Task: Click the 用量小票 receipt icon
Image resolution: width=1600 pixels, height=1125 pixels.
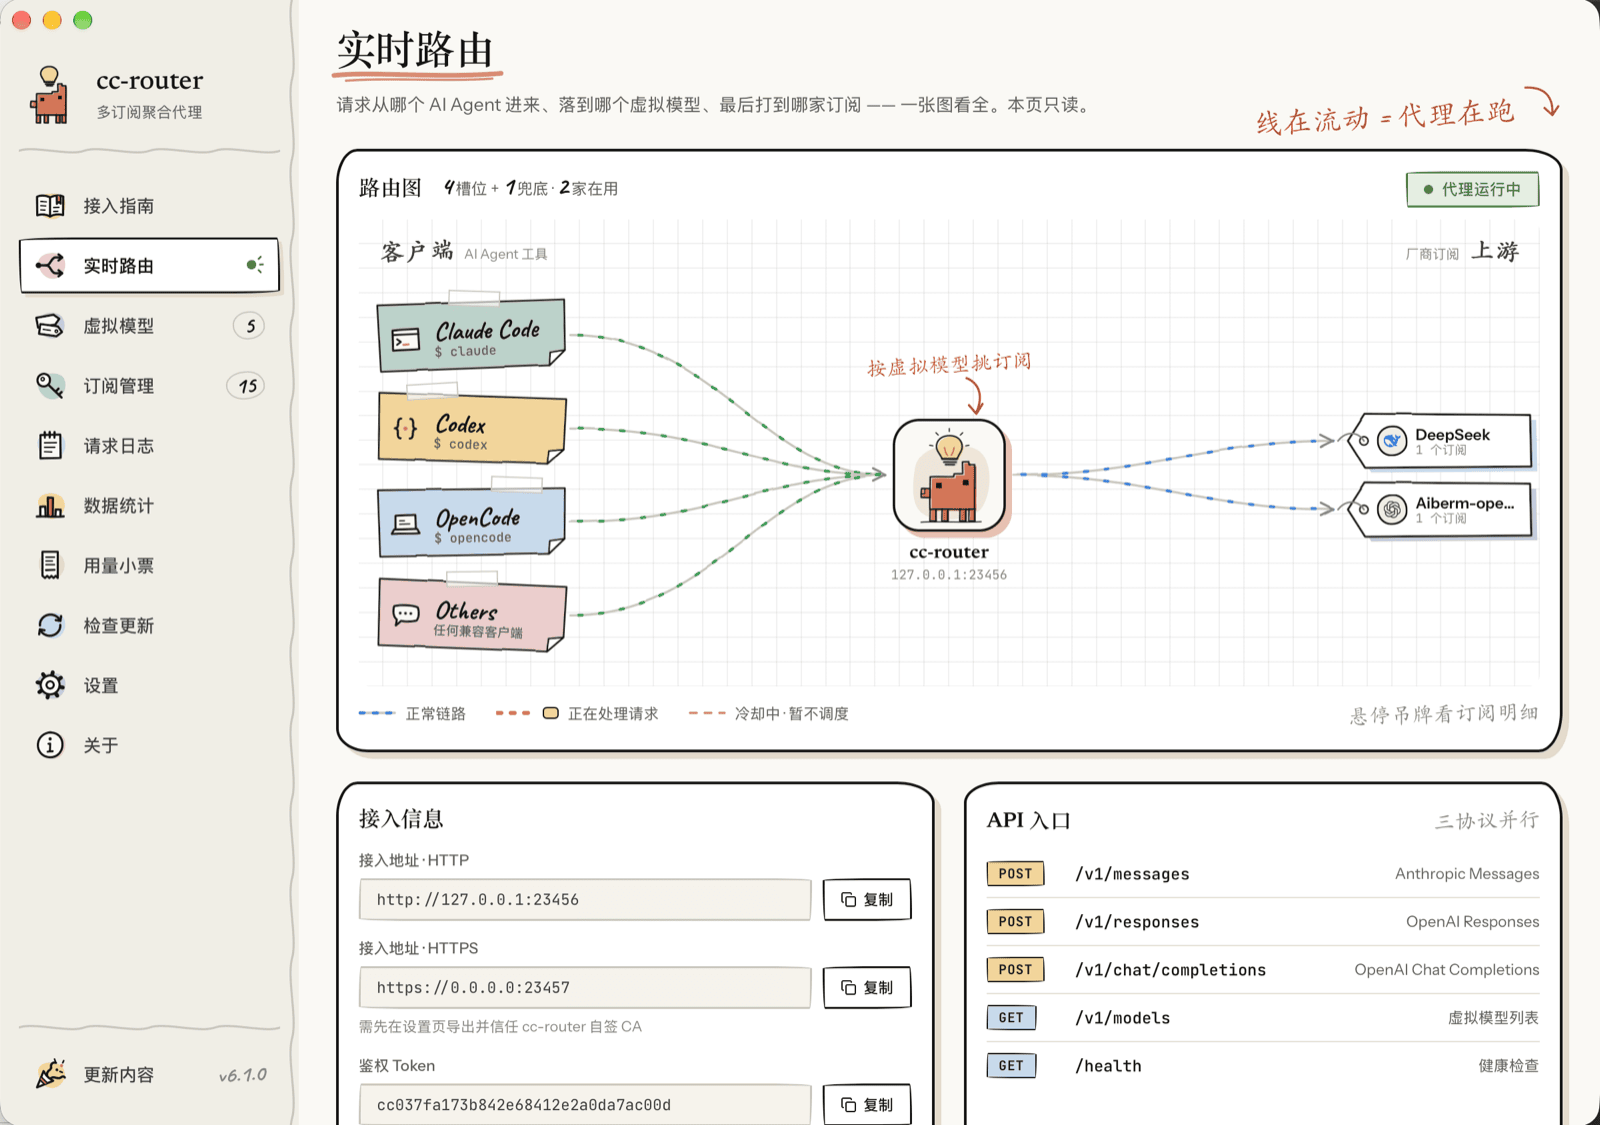Action: pyautogui.click(x=50, y=565)
